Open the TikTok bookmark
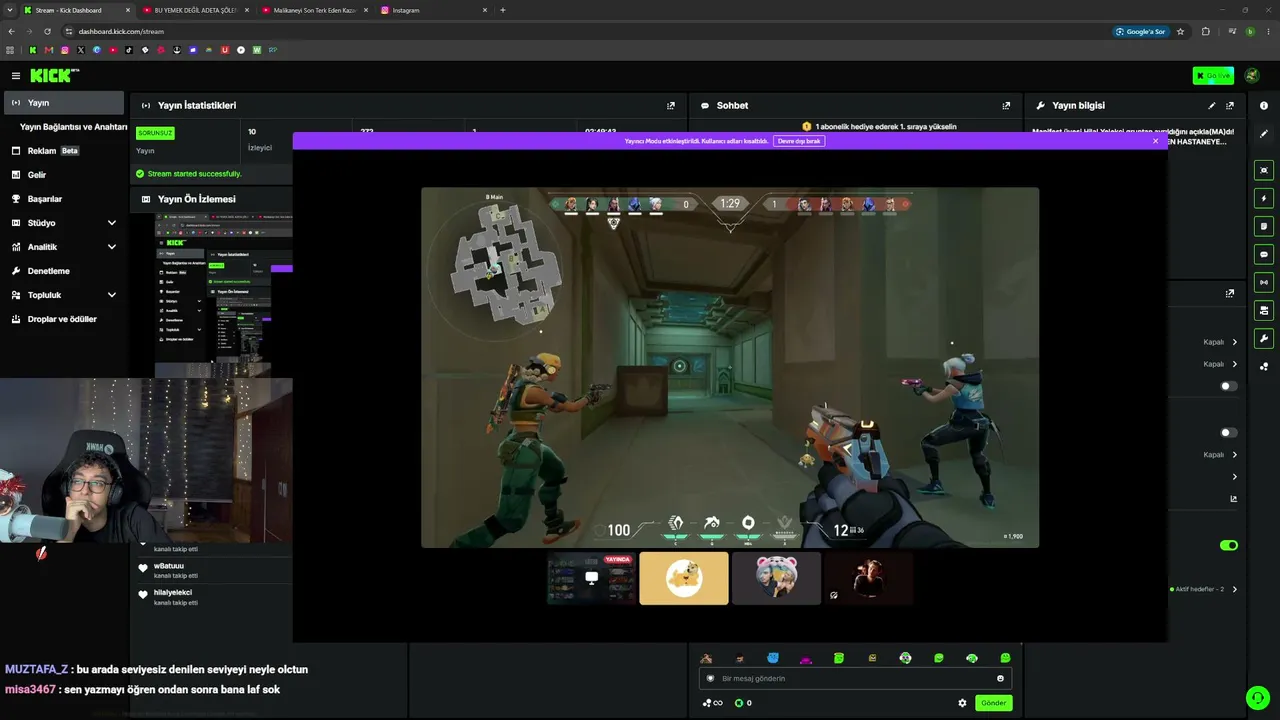This screenshot has width=1280, height=720. pyautogui.click(x=129, y=50)
